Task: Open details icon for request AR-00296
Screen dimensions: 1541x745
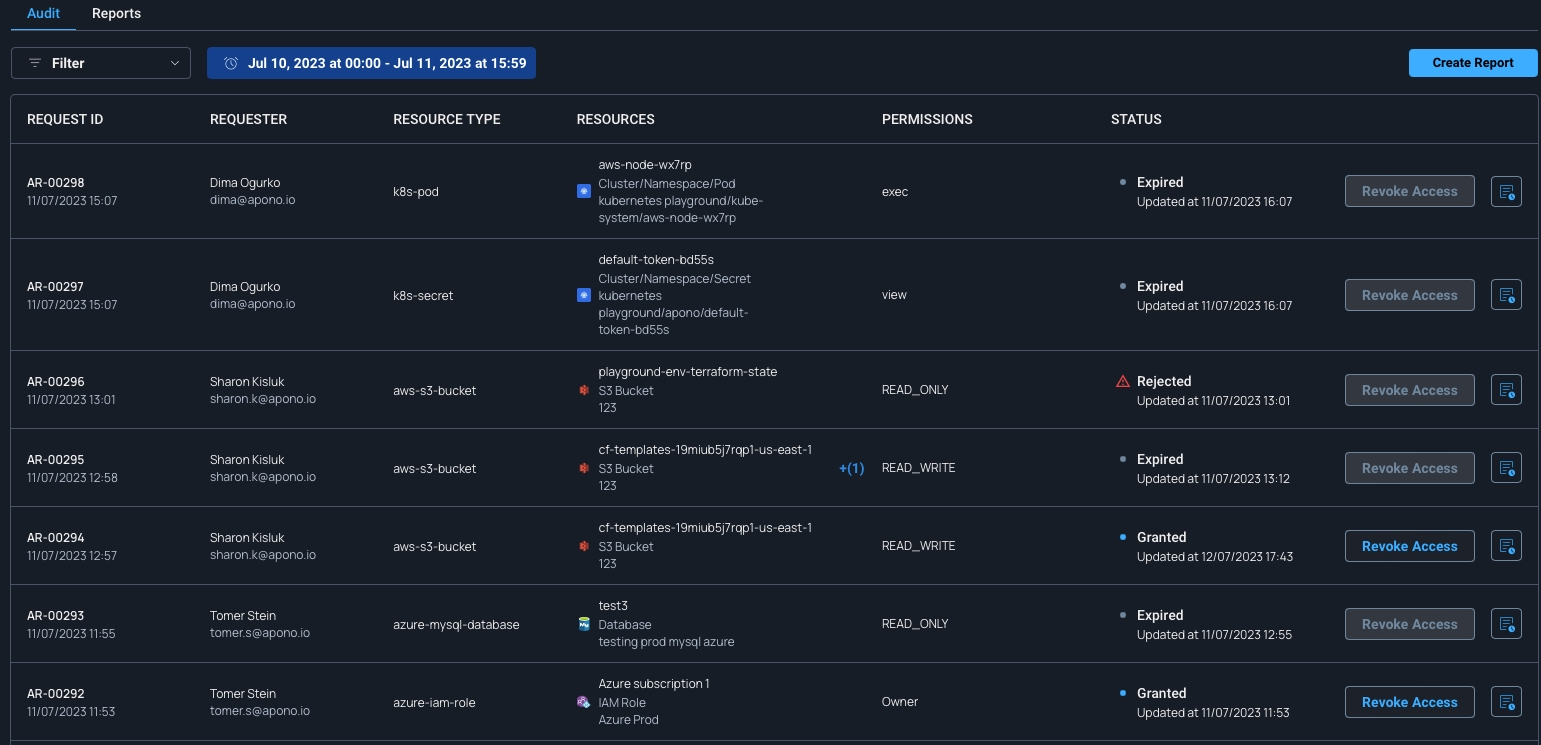Action: point(1506,390)
